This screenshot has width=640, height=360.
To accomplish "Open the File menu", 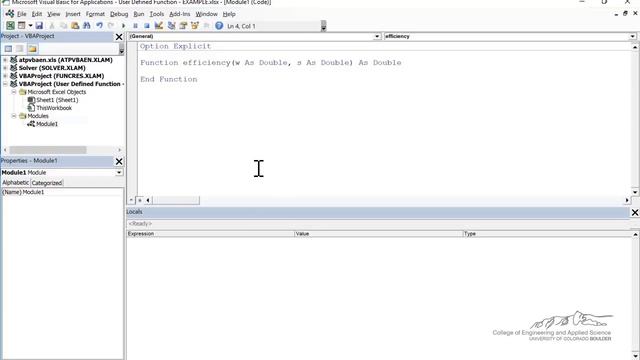I will tap(22, 14).
